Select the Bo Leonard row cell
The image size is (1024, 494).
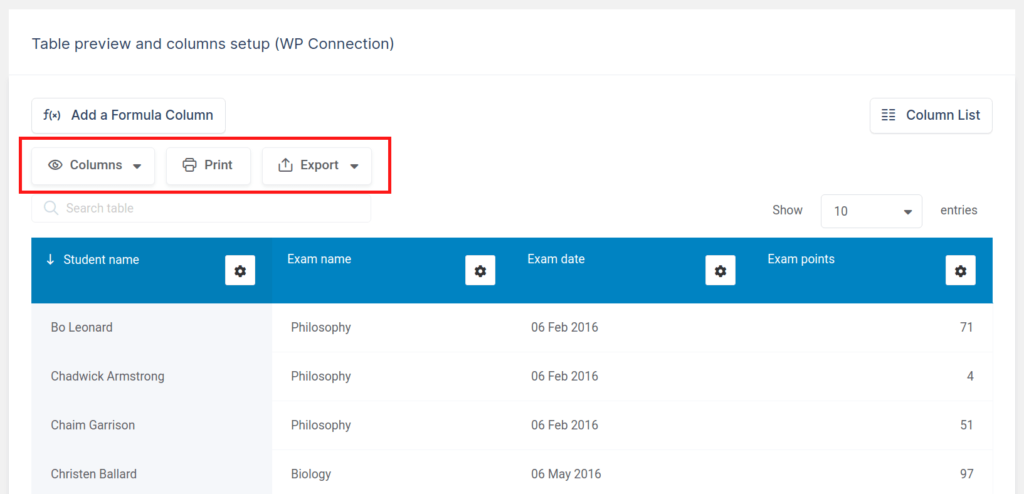click(x=82, y=328)
